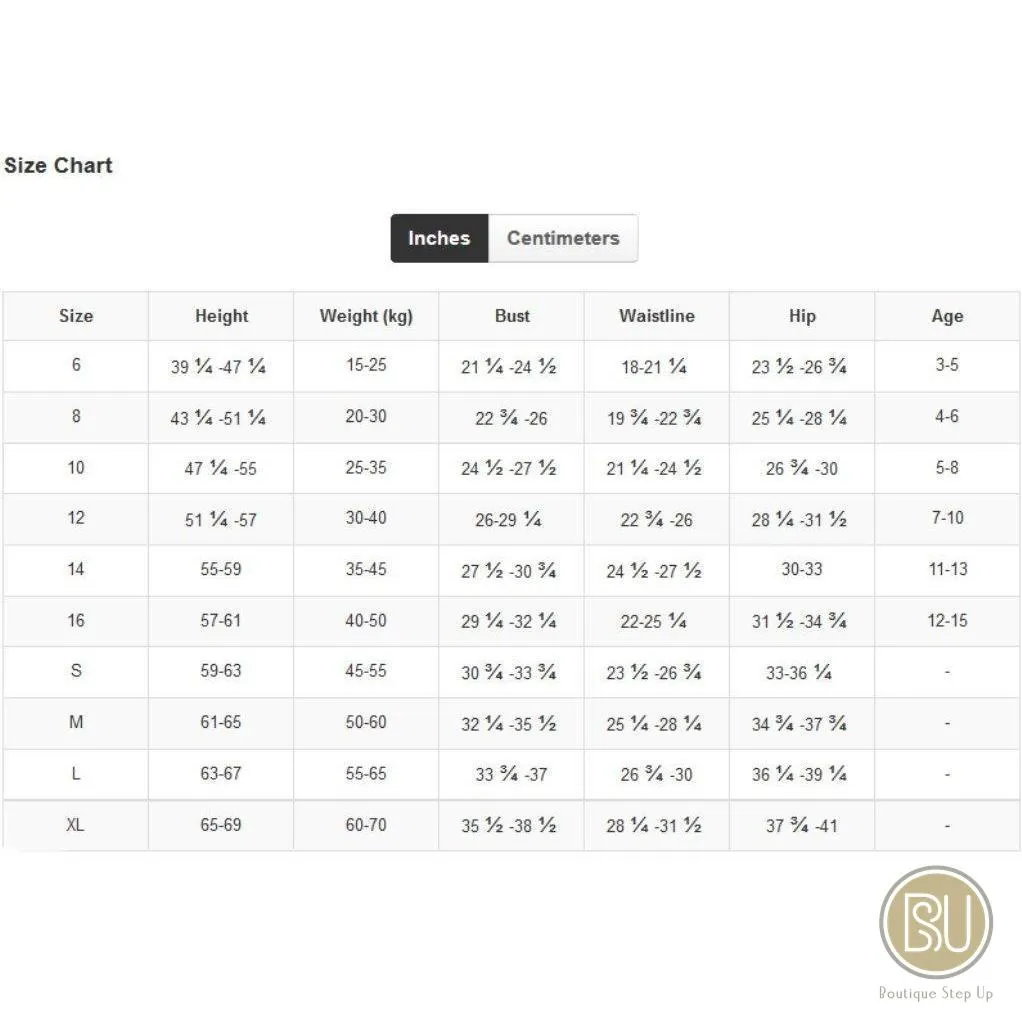The height and width of the screenshot is (1022, 1022).
Task: Click the Size Chart heading
Action: (59, 166)
